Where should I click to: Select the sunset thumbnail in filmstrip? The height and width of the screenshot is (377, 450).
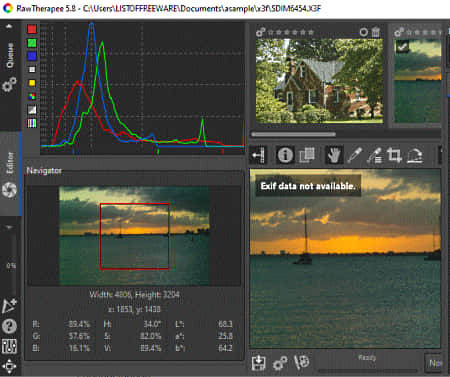(418, 81)
